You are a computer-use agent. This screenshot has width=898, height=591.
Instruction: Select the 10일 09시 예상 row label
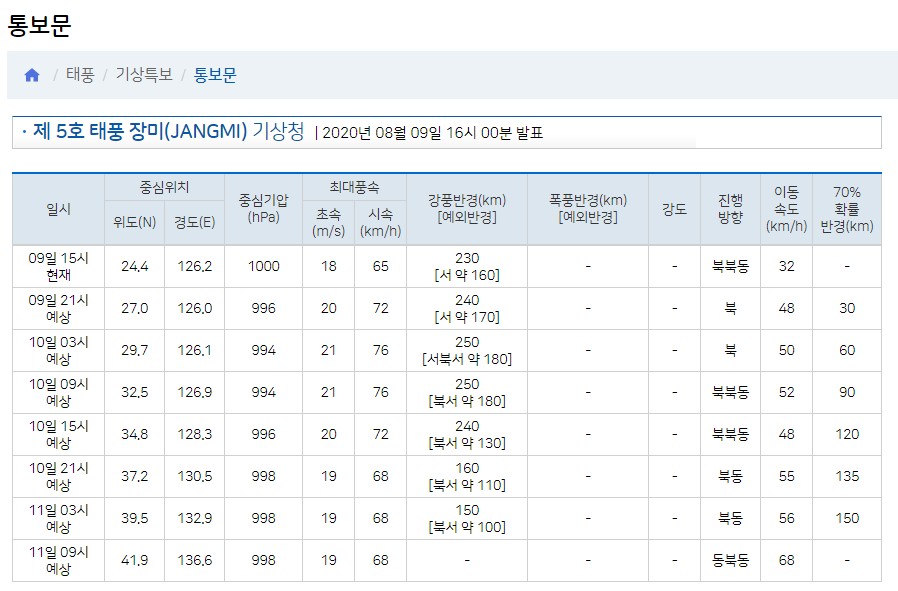58,392
